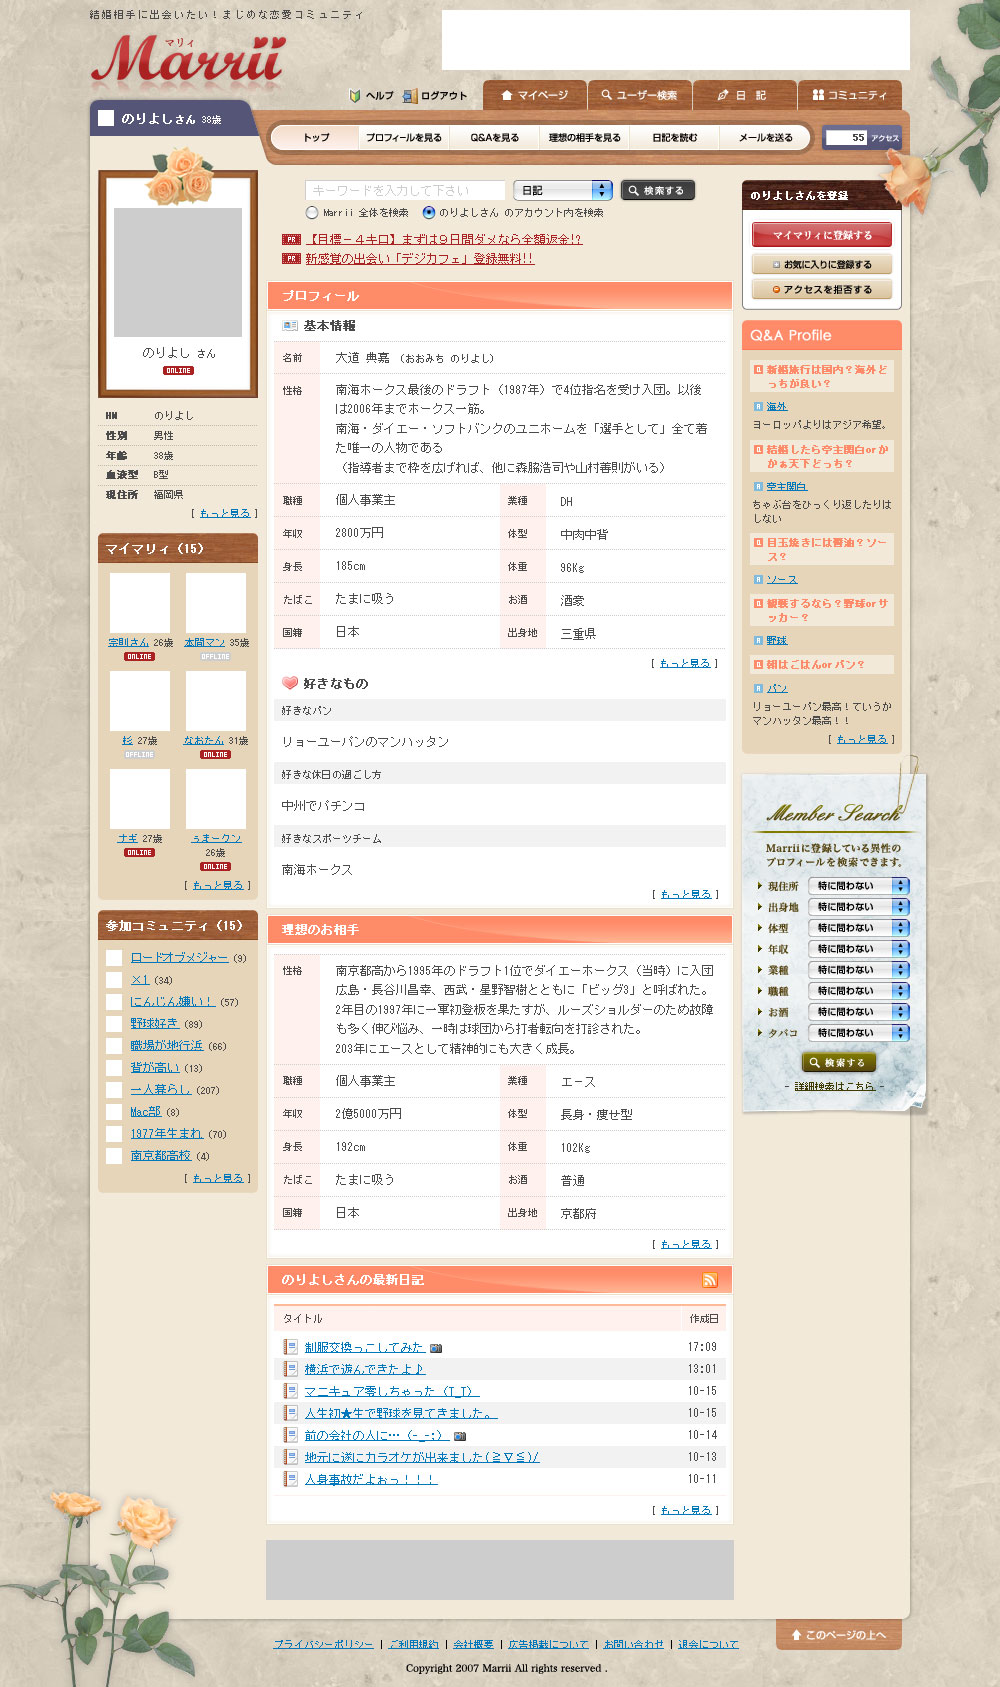Image resolution: width=1000 pixels, height=1687 pixels.
Task: Click the thumbnail above 本間マン
Action: click(x=216, y=603)
